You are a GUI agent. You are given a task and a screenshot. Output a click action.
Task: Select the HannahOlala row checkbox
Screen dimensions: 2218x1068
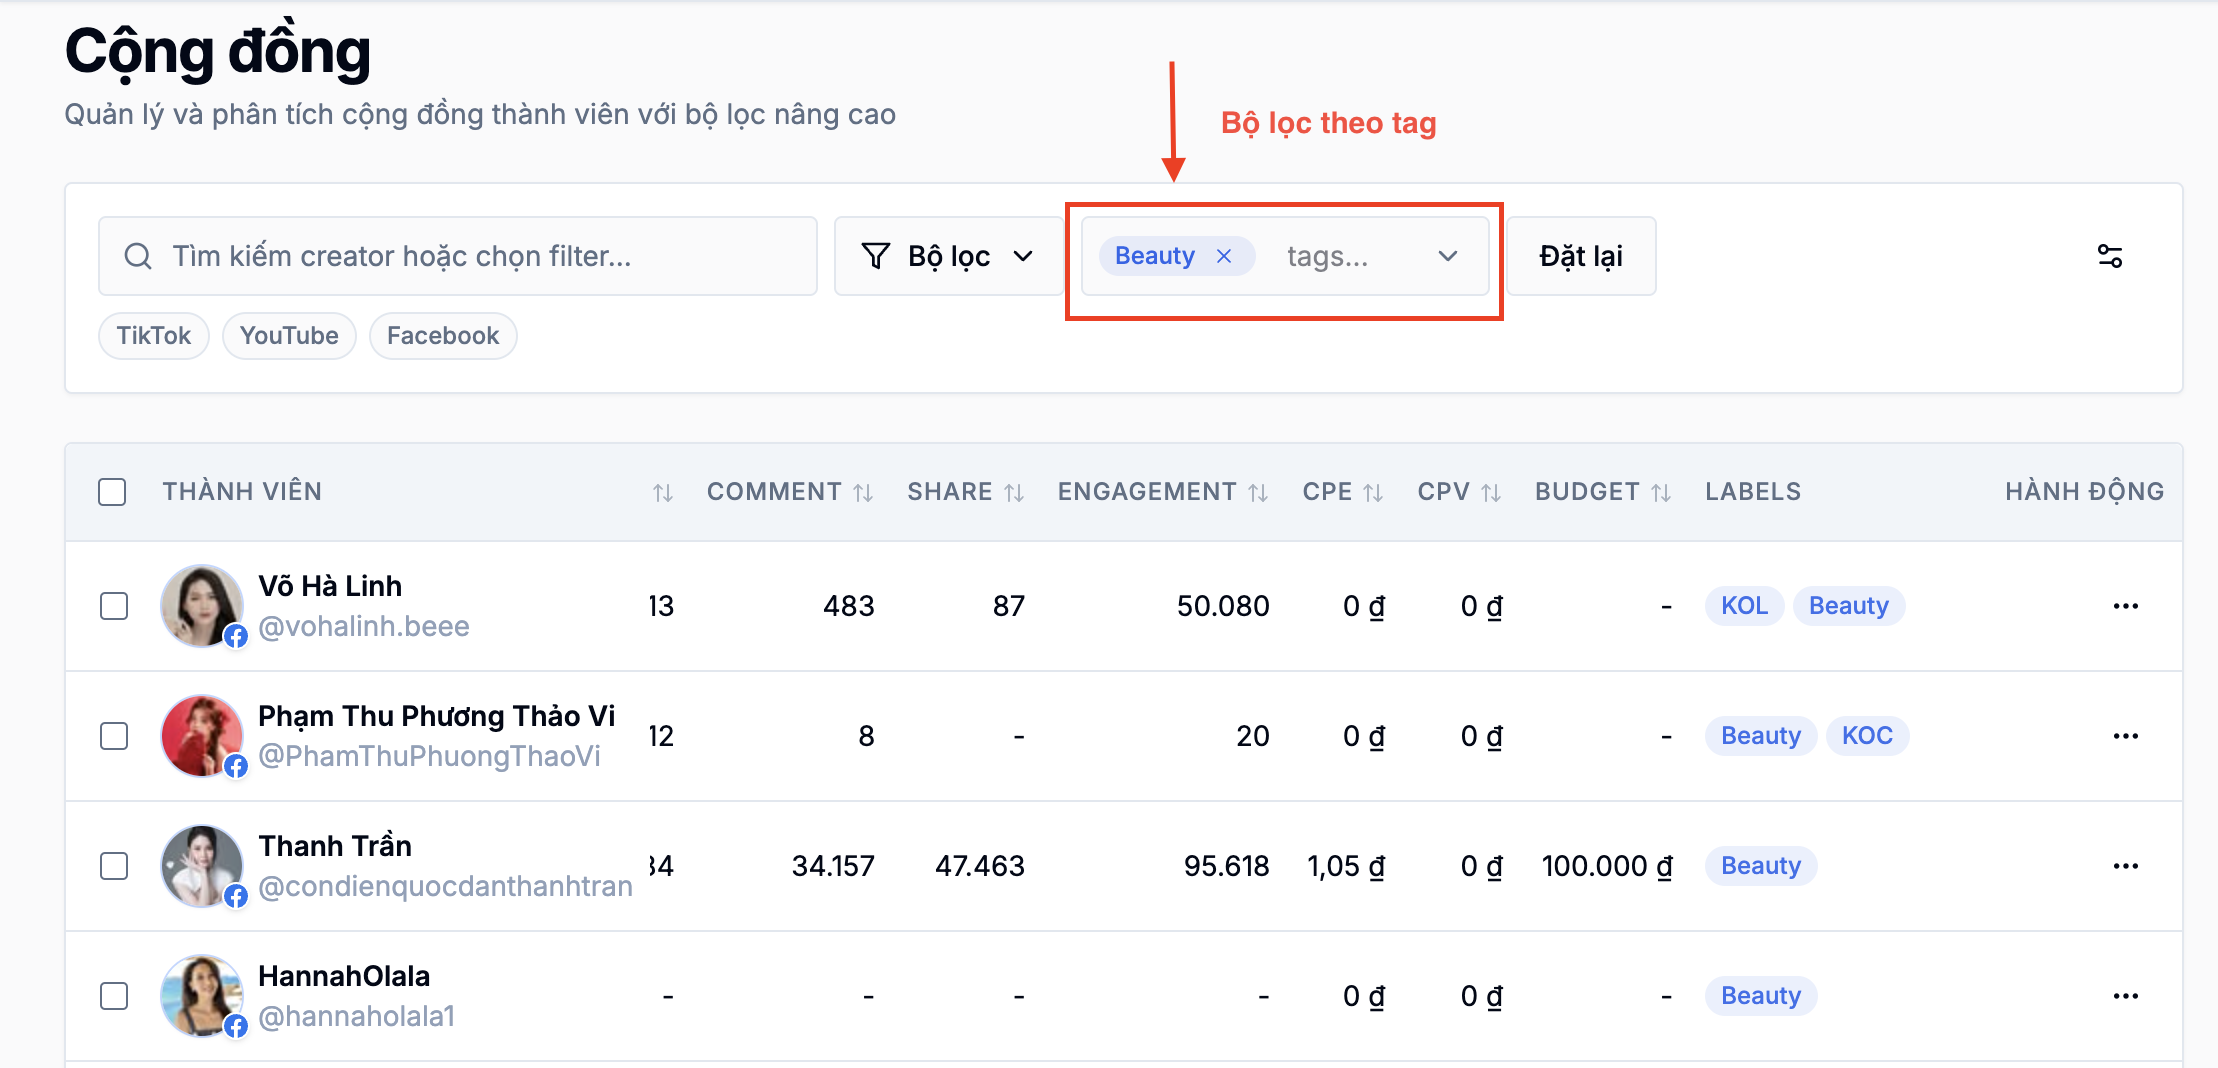pos(114,996)
